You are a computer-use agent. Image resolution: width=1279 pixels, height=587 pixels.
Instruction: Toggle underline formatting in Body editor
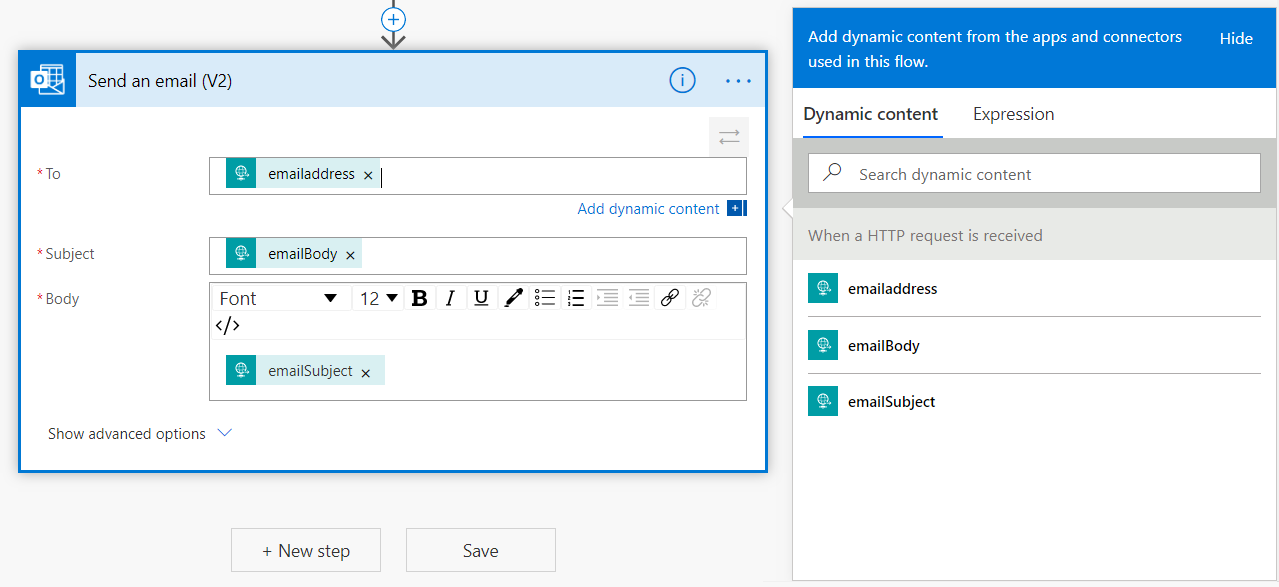[481, 298]
